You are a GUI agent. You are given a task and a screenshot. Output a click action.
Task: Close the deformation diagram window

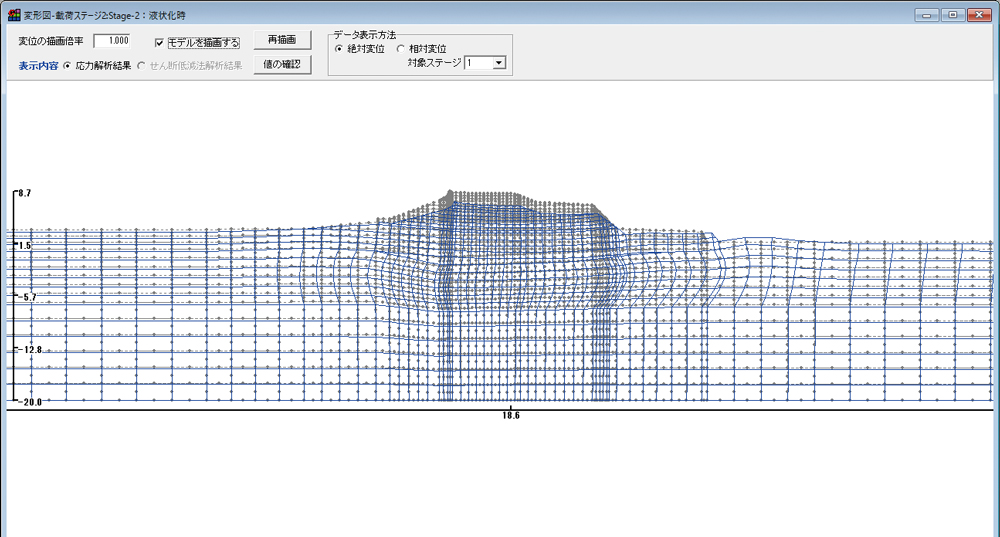[x=977, y=15]
